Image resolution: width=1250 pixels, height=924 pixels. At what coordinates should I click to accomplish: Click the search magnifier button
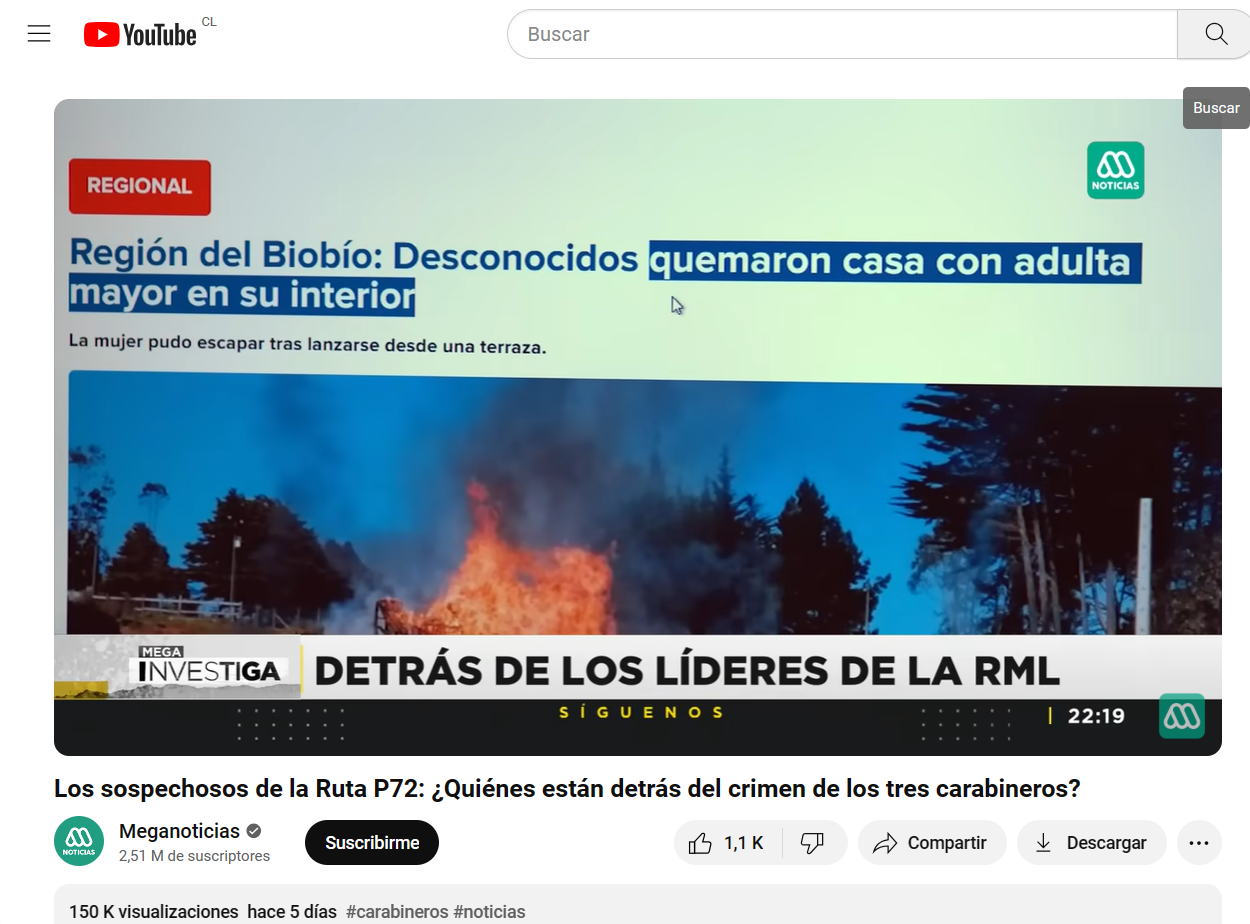pos(1214,34)
